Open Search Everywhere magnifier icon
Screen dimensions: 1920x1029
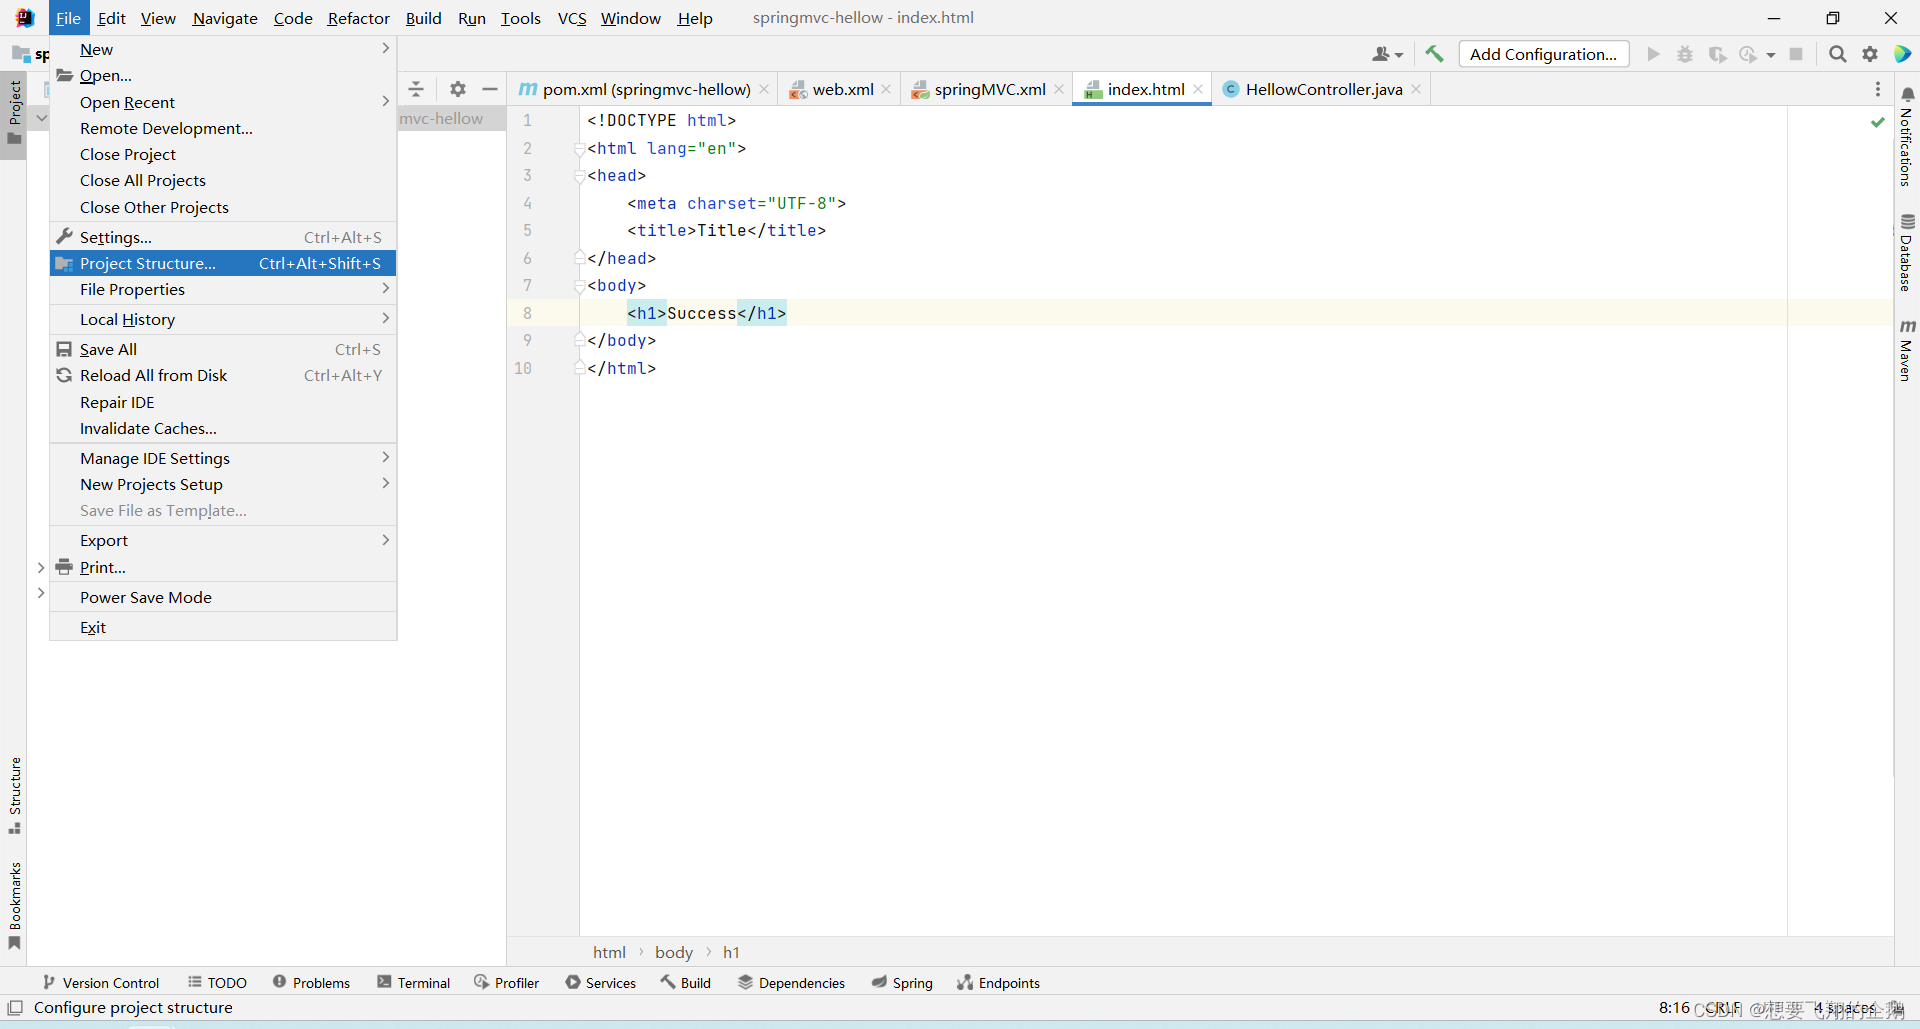tap(1837, 54)
